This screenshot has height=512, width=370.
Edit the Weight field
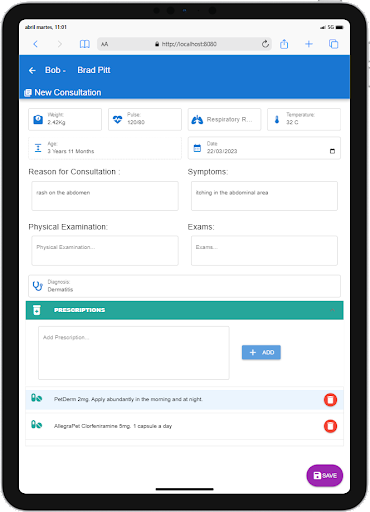coord(65,119)
